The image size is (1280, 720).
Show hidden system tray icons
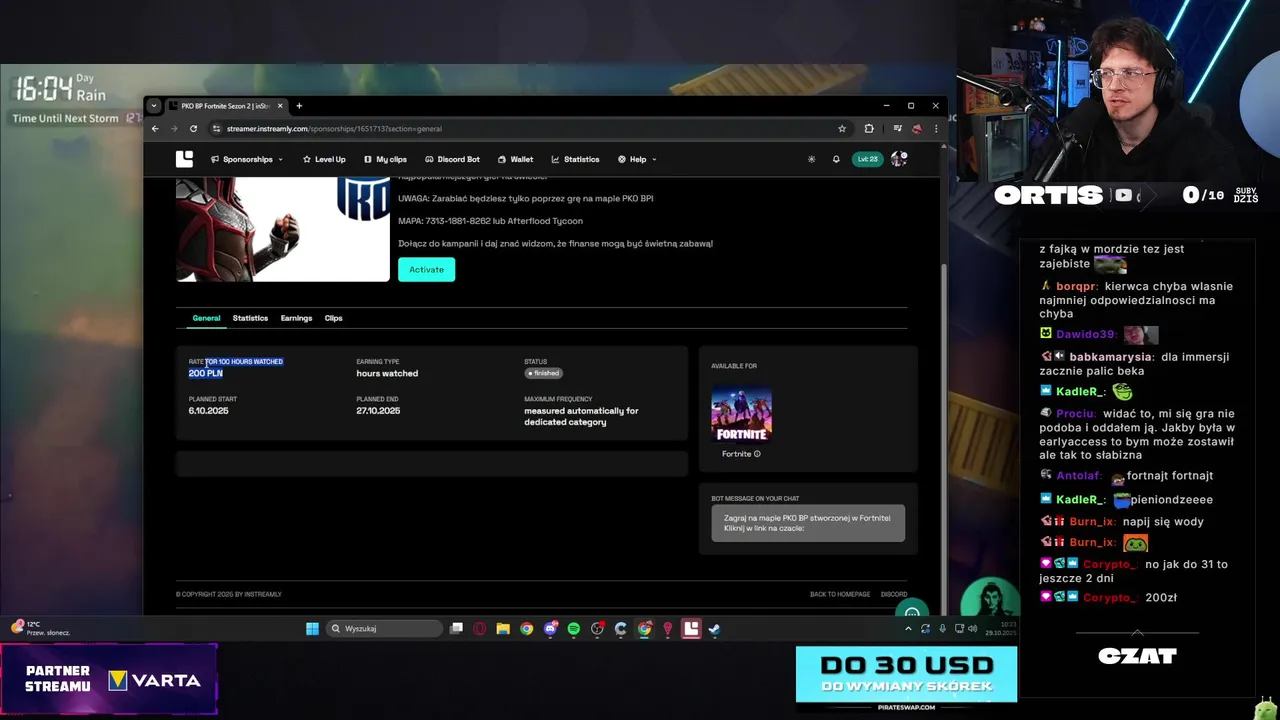click(x=908, y=628)
